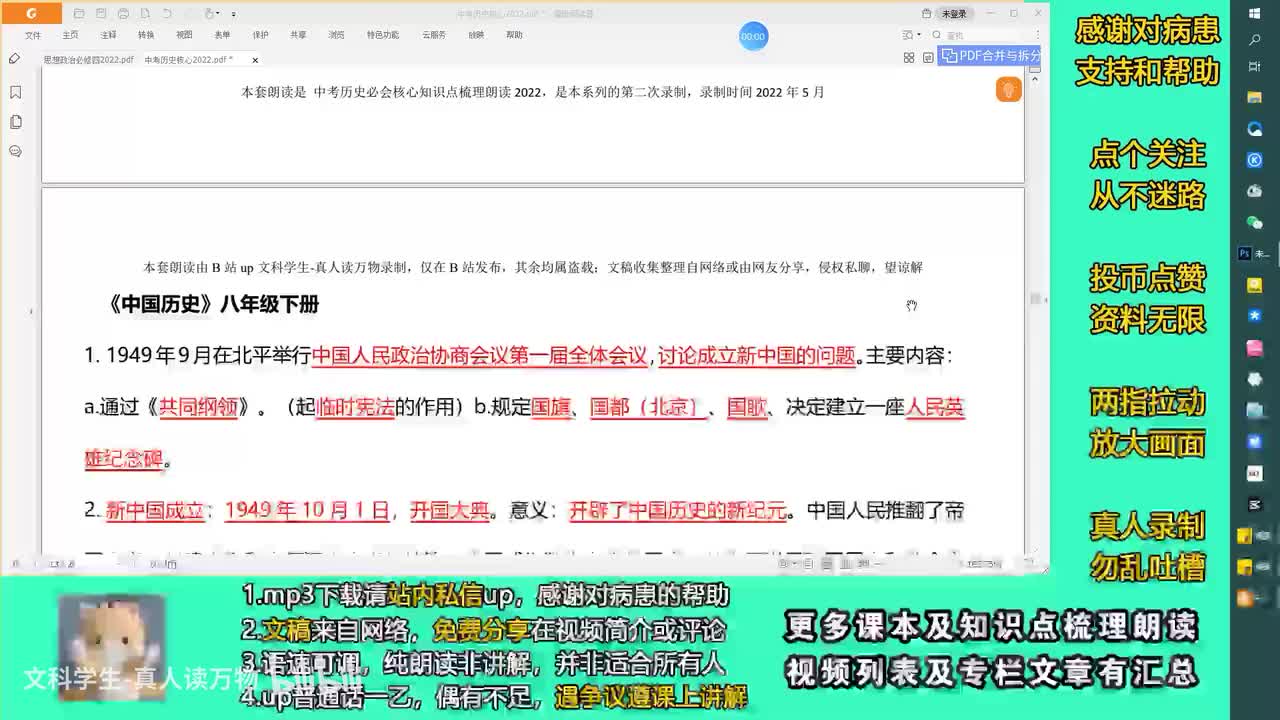
Task: Open the Windows Start button
Action: click(1255, 14)
